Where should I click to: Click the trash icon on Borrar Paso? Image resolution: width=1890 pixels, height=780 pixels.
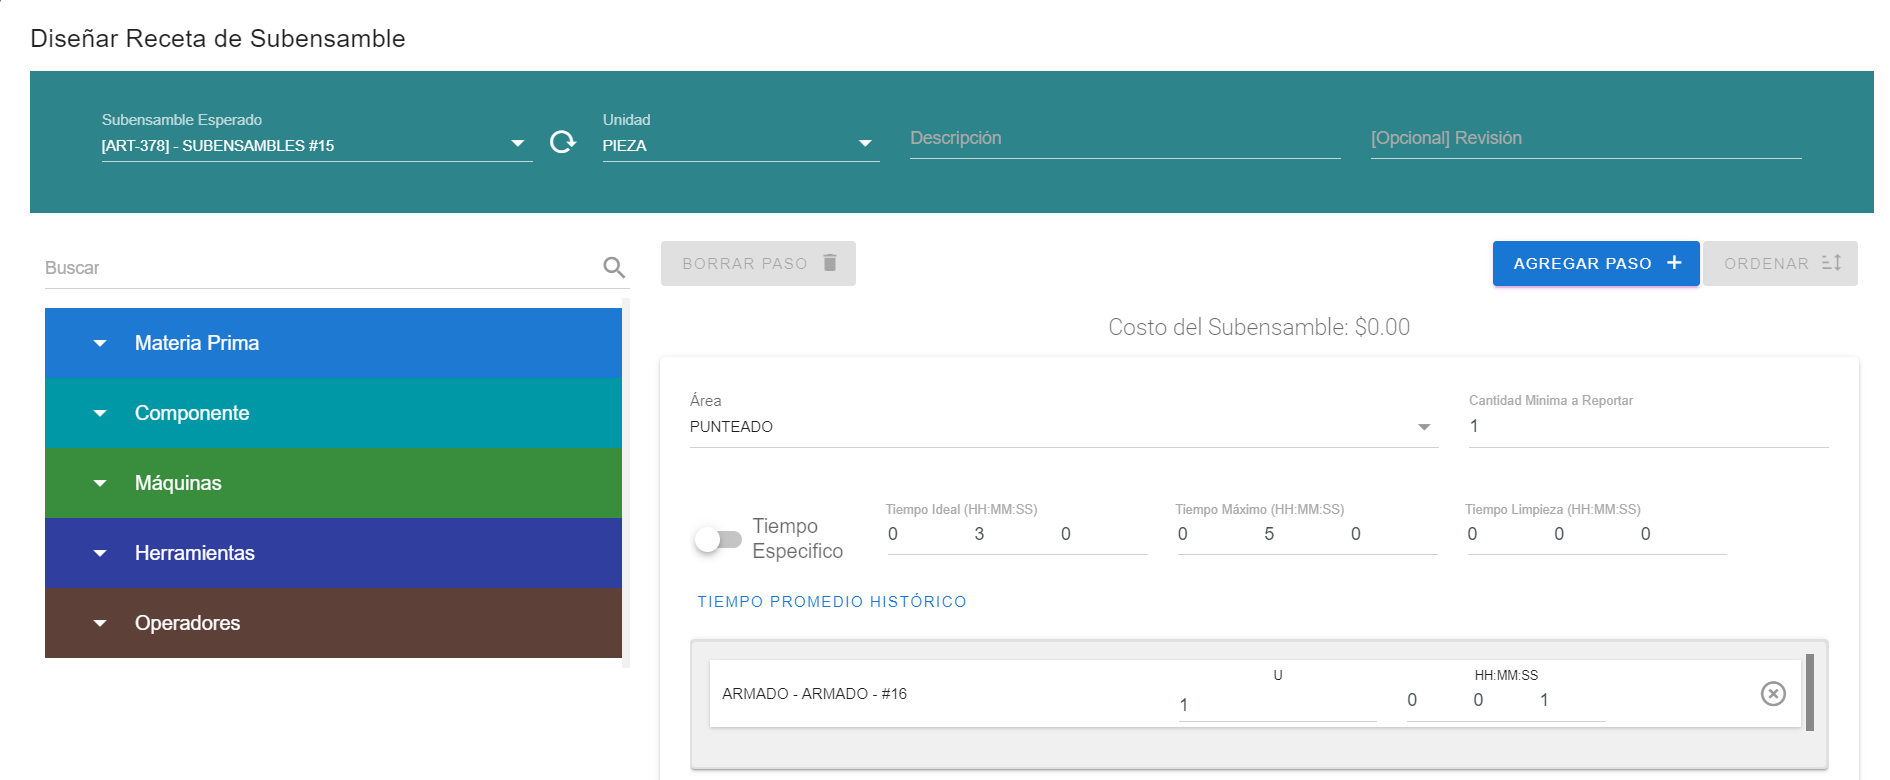(830, 263)
